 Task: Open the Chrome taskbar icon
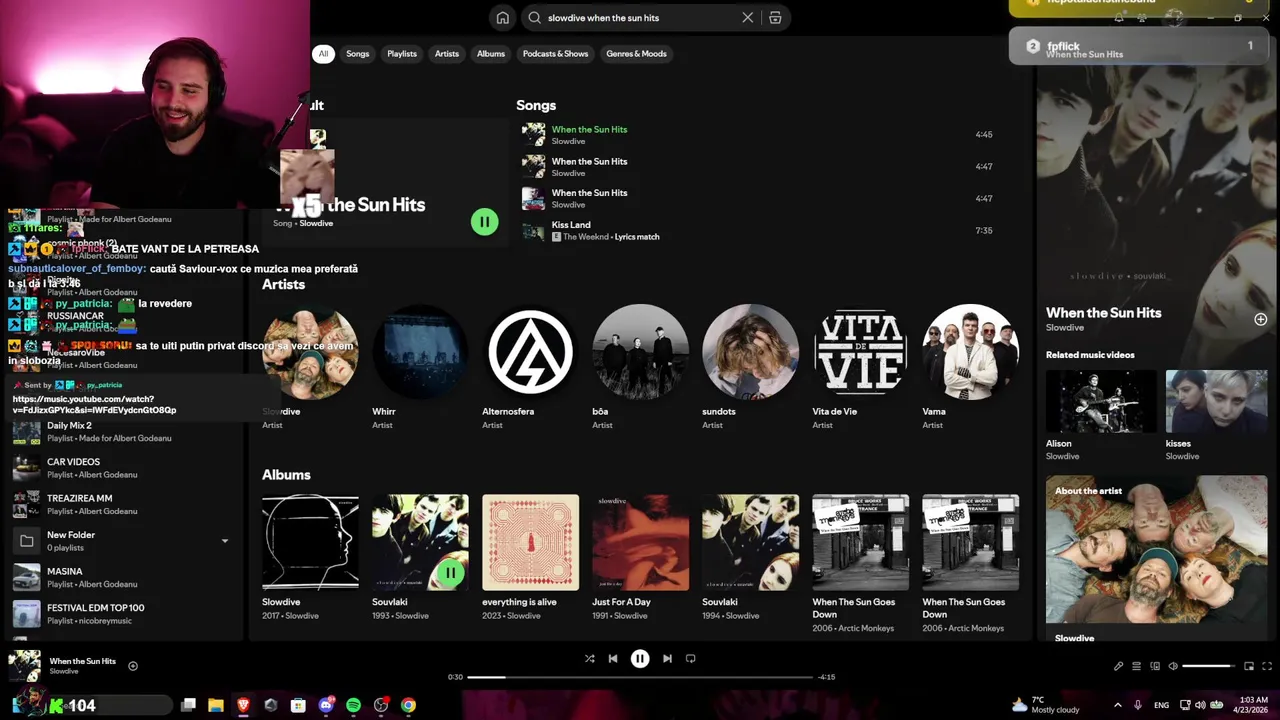point(408,705)
